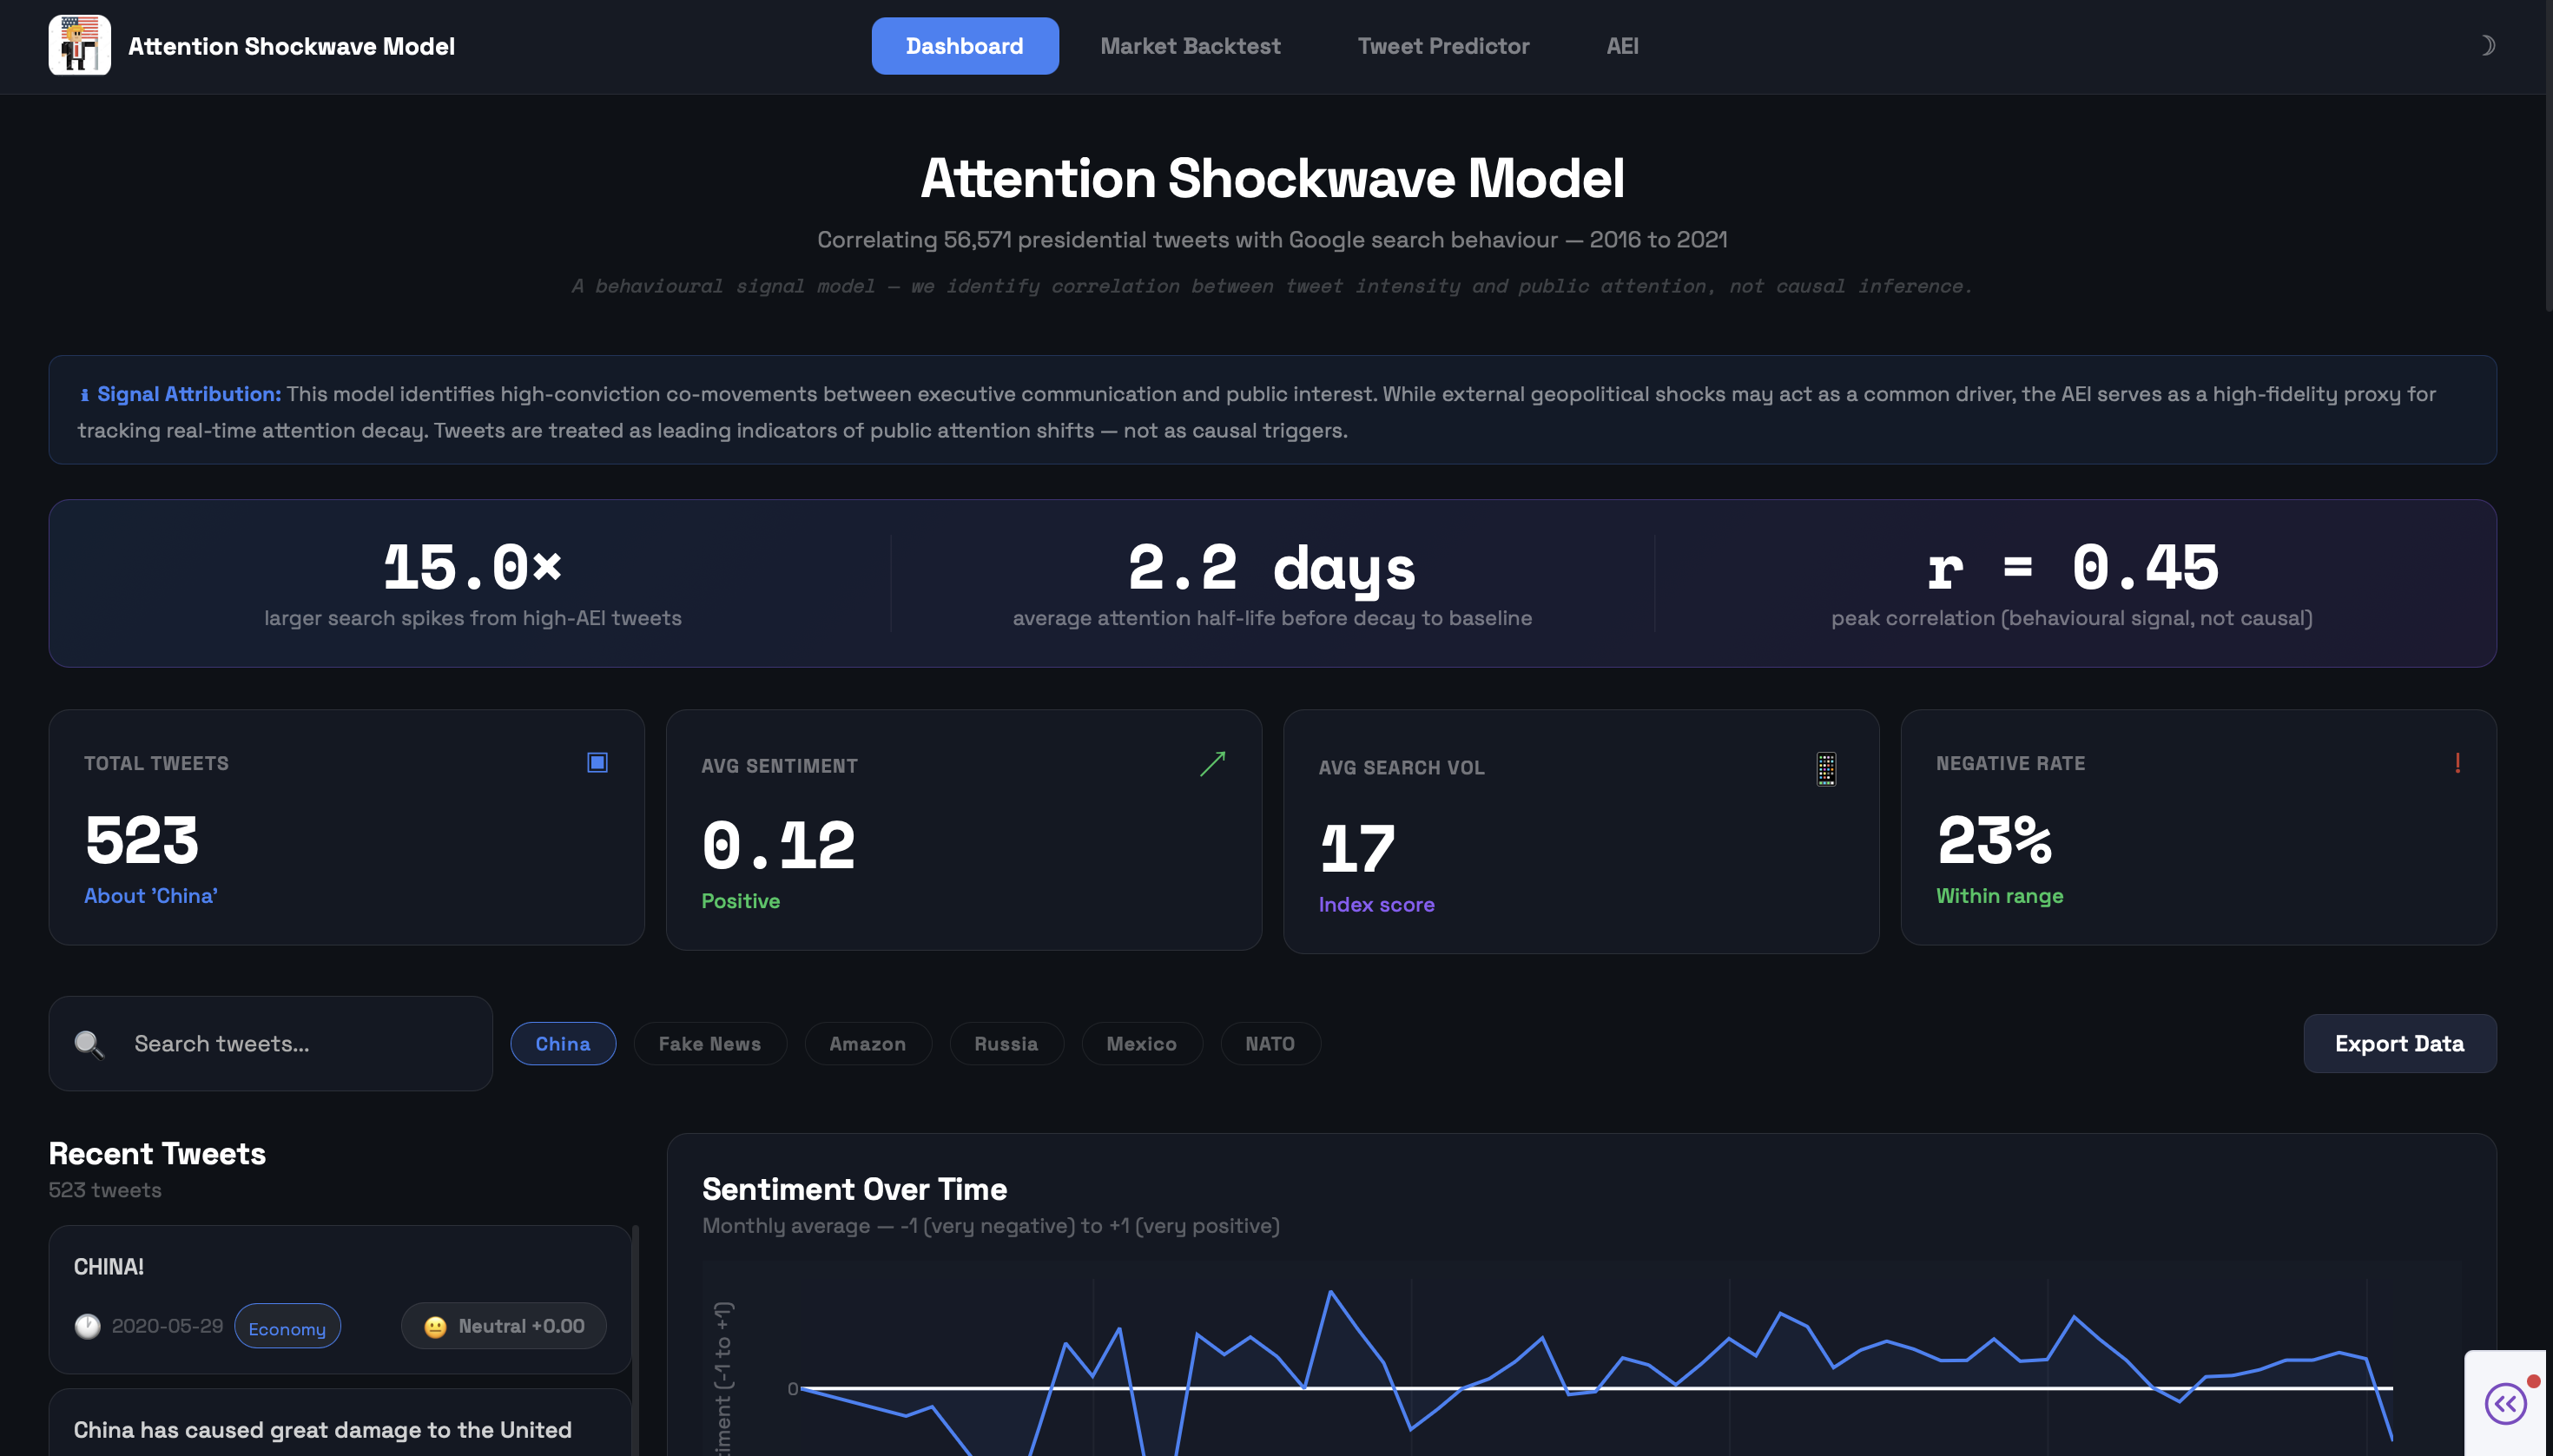This screenshot has height=1456, width=2553.
Task: Click the magnifying glass search icon
Action: tap(89, 1044)
